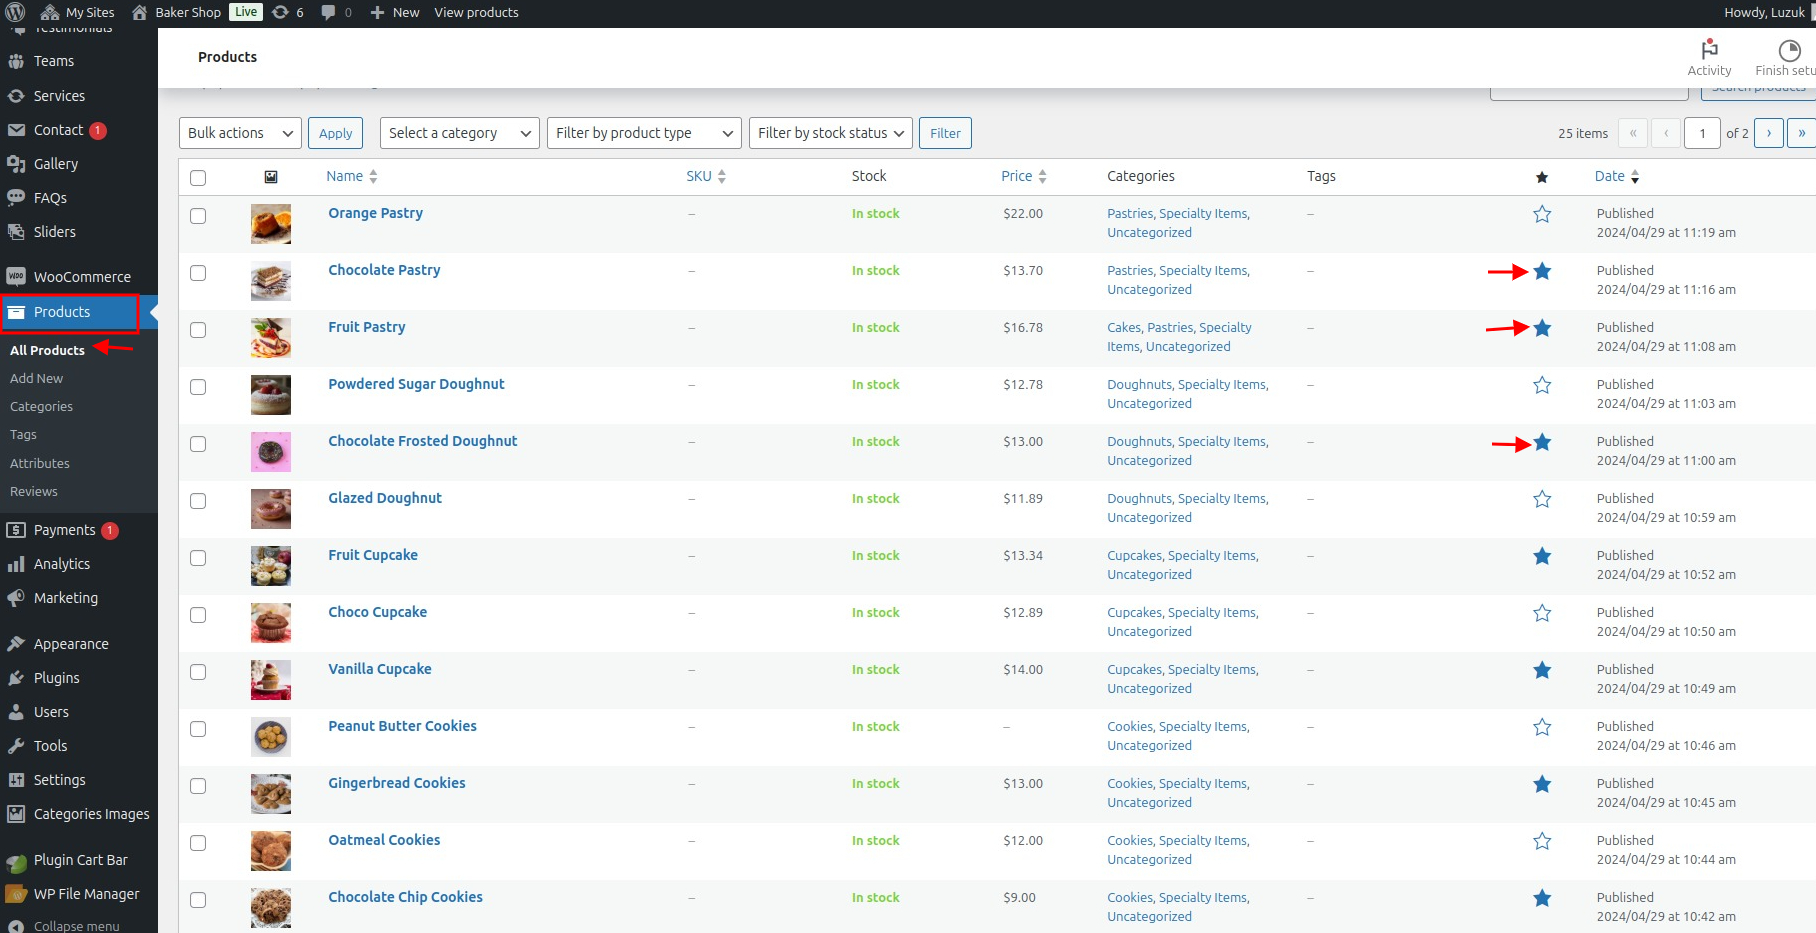The image size is (1816, 933).
Task: Open the Analytics sidebar item
Action: click(62, 564)
